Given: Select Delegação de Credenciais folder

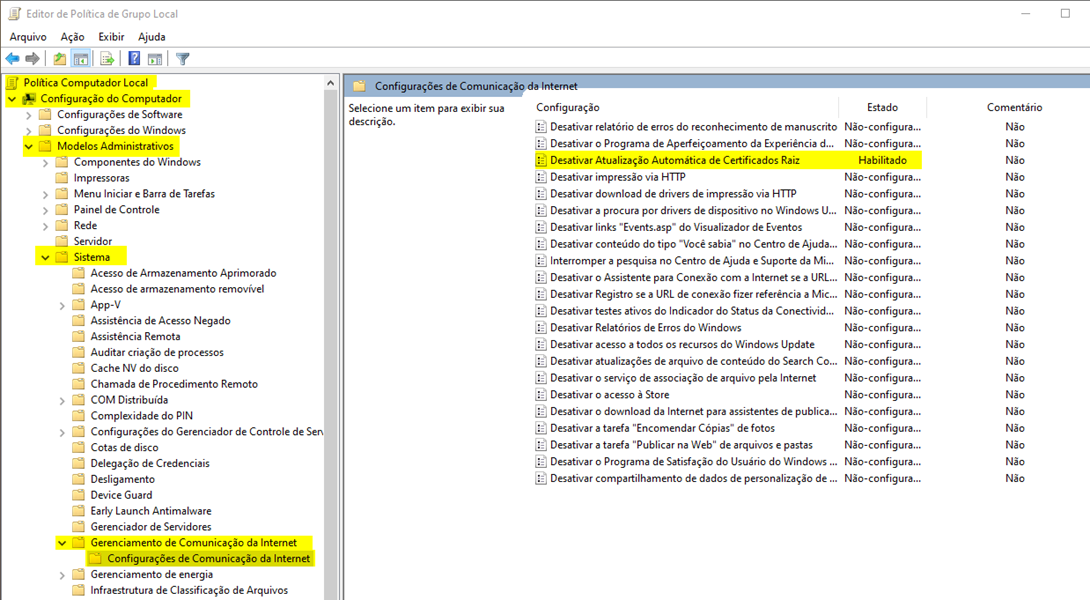Looking at the screenshot, I should point(149,463).
